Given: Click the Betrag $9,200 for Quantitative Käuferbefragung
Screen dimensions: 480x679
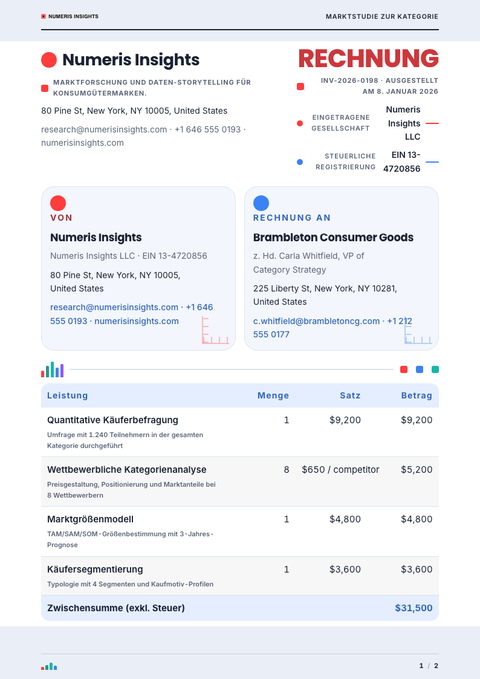Looking at the screenshot, I should pos(416,420).
